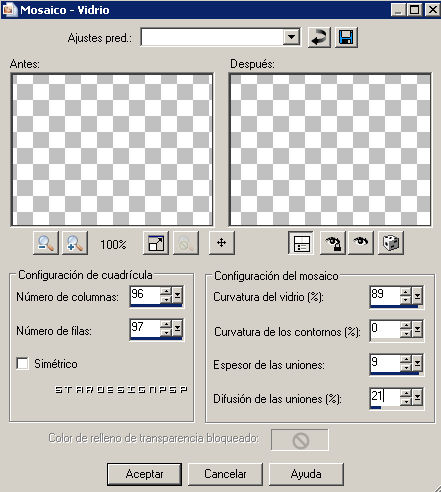Click the show/hide previews panel icon

click(301, 243)
